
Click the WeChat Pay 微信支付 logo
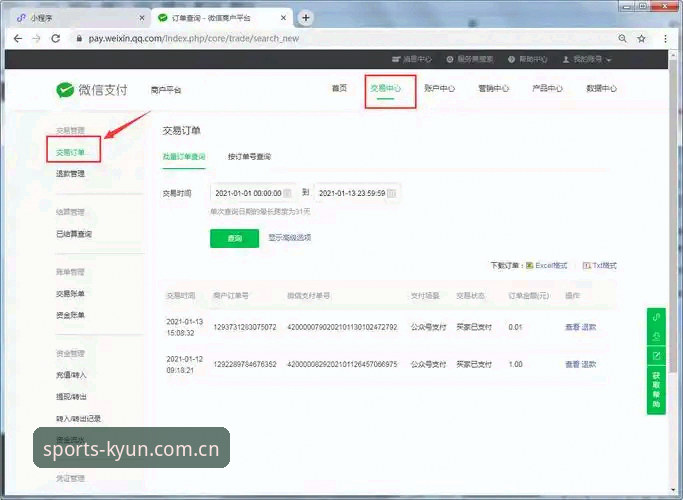pyautogui.click(x=92, y=90)
